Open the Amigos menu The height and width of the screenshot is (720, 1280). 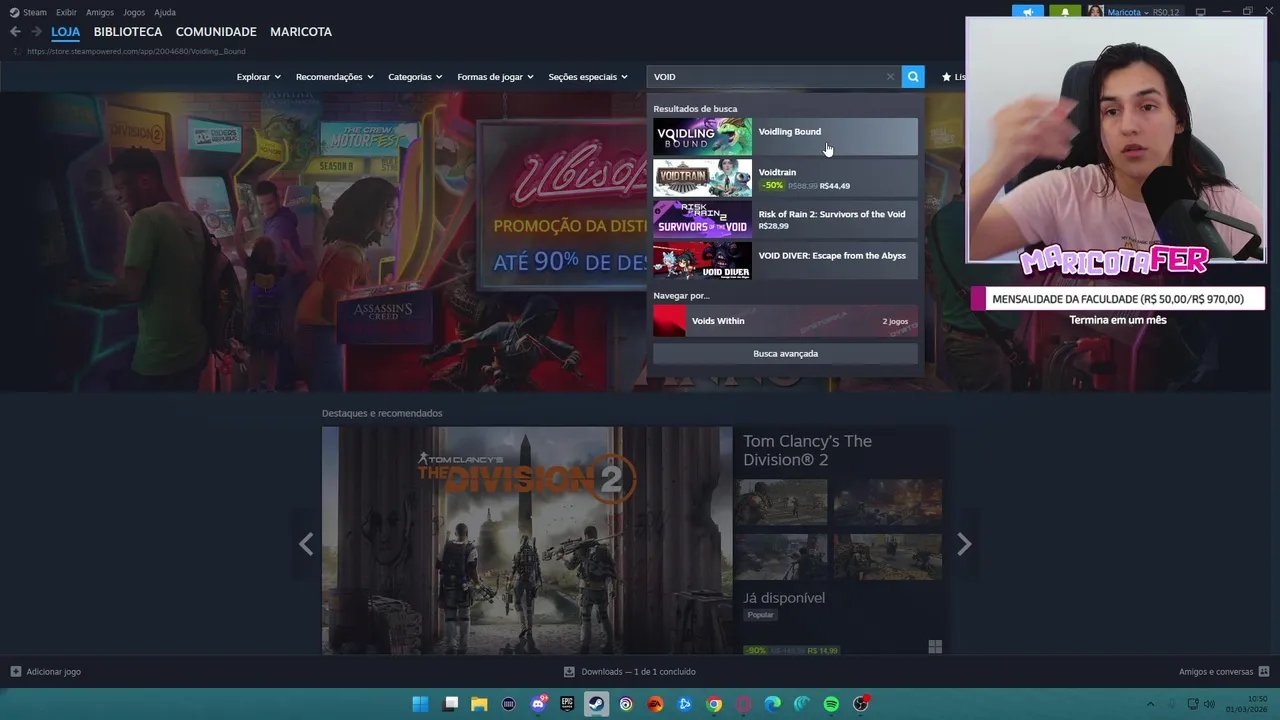pos(100,12)
